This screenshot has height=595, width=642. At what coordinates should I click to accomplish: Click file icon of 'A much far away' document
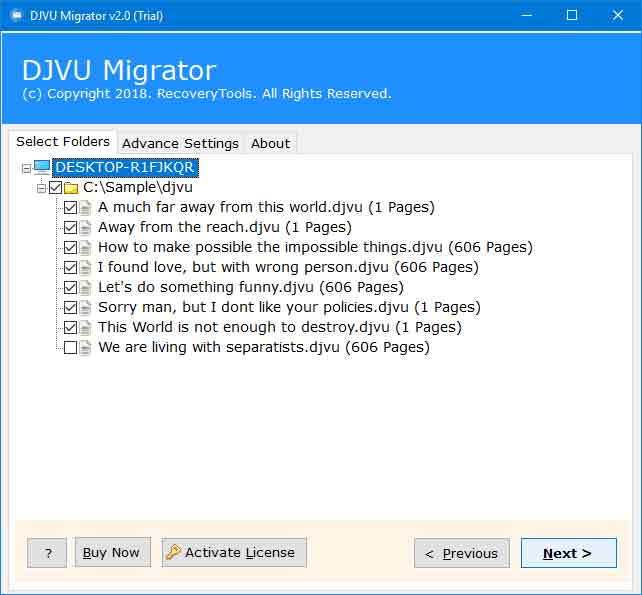point(86,208)
